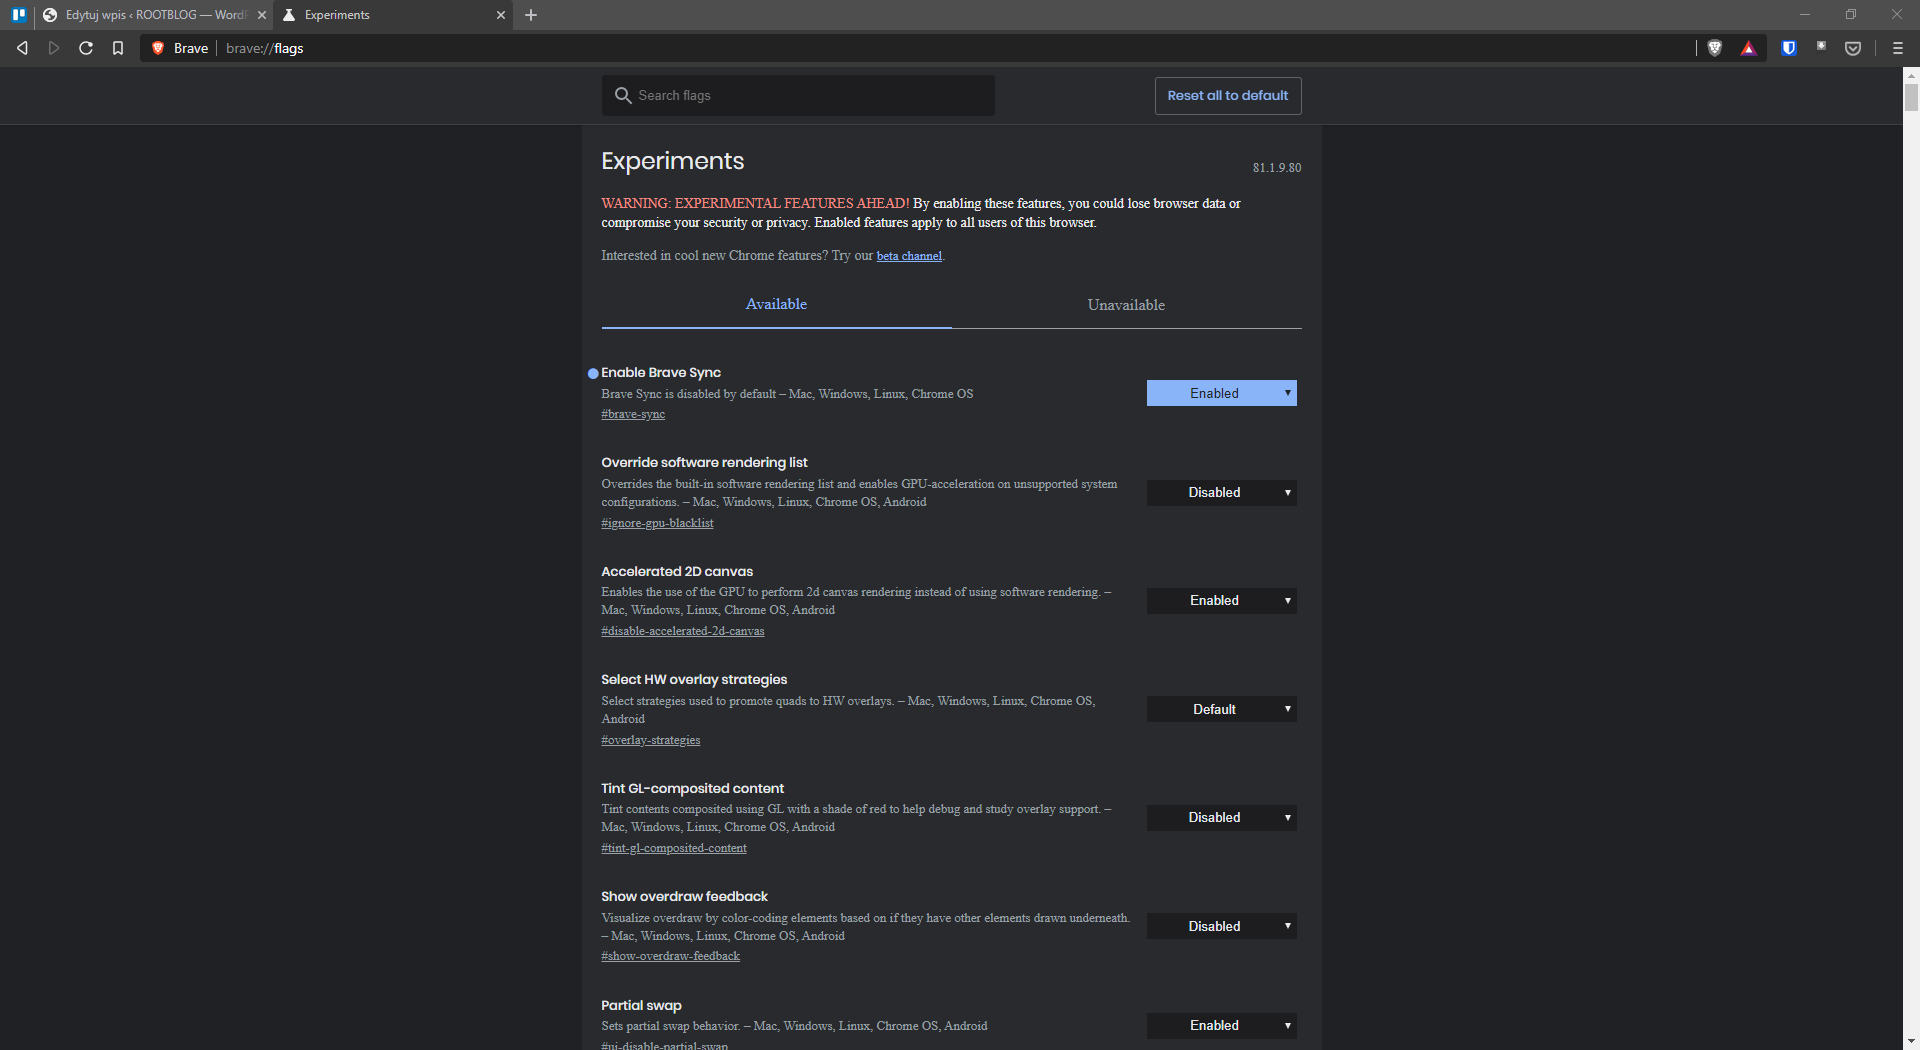Open Brave Shields panel
Image resolution: width=1920 pixels, height=1050 pixels.
point(1715,48)
